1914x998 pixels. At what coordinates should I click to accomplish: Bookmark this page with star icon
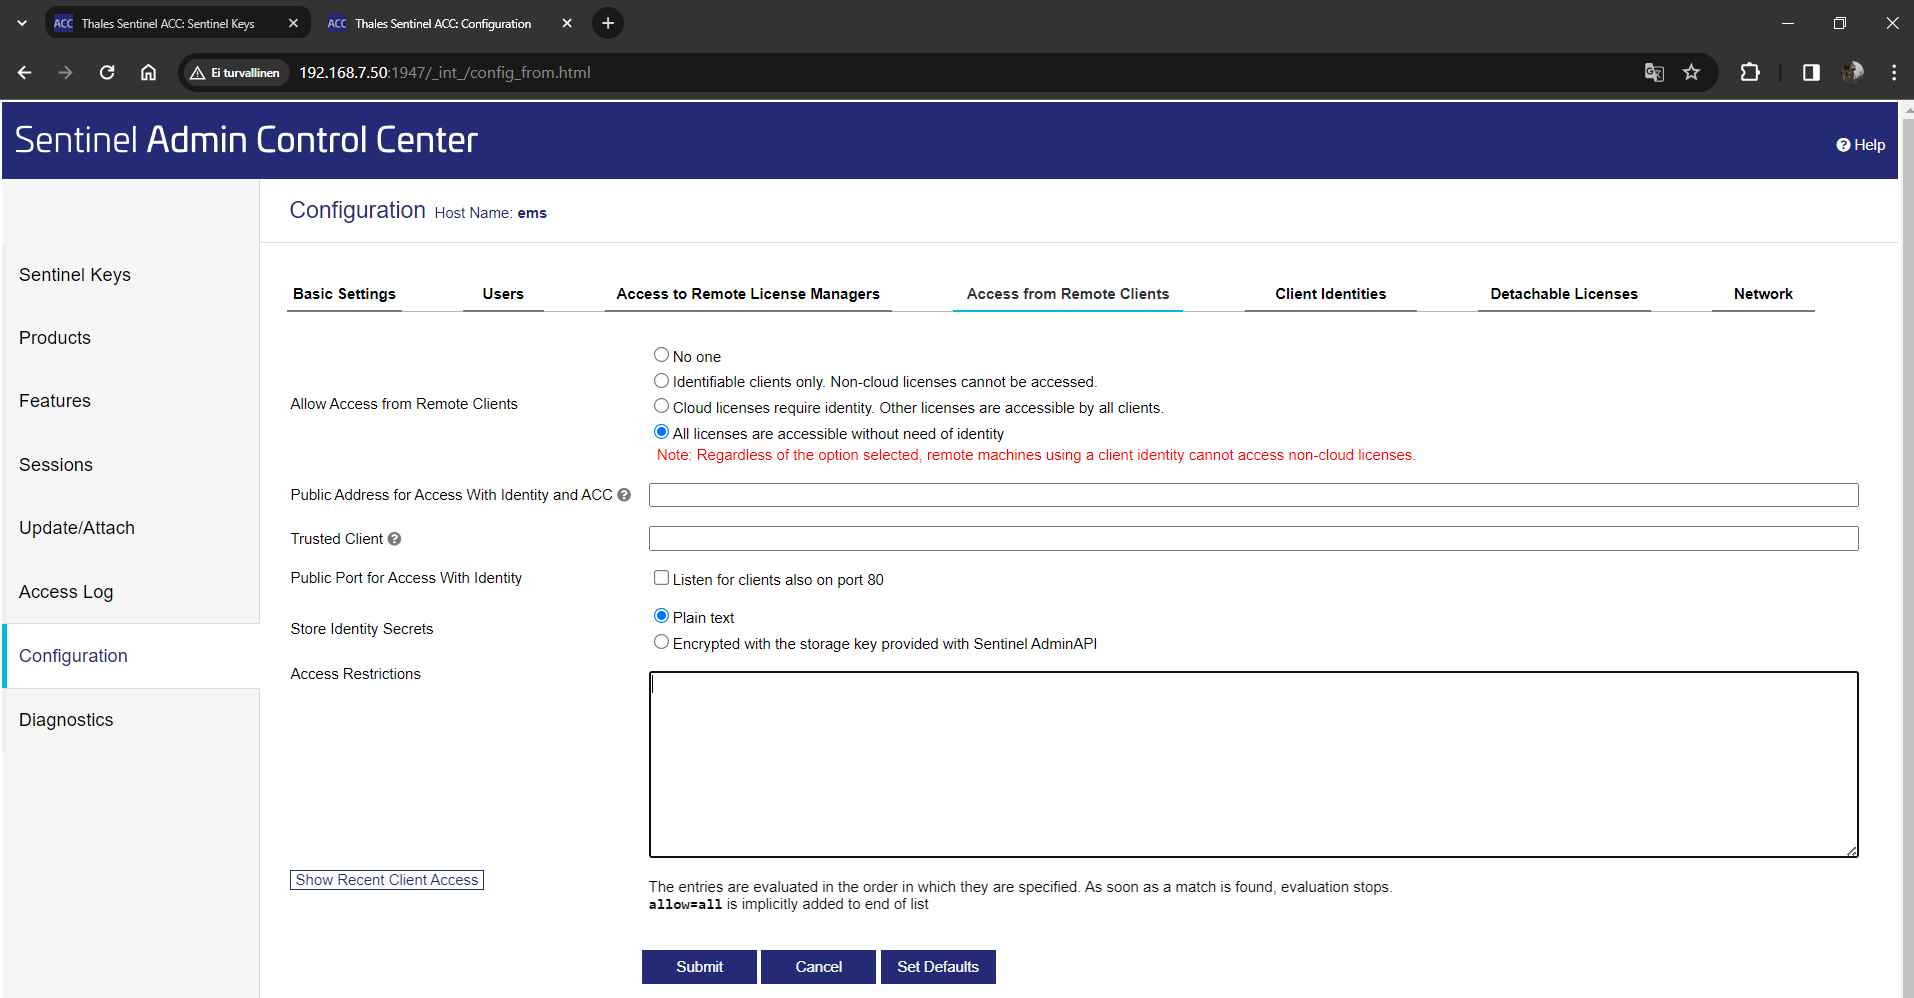click(1691, 73)
